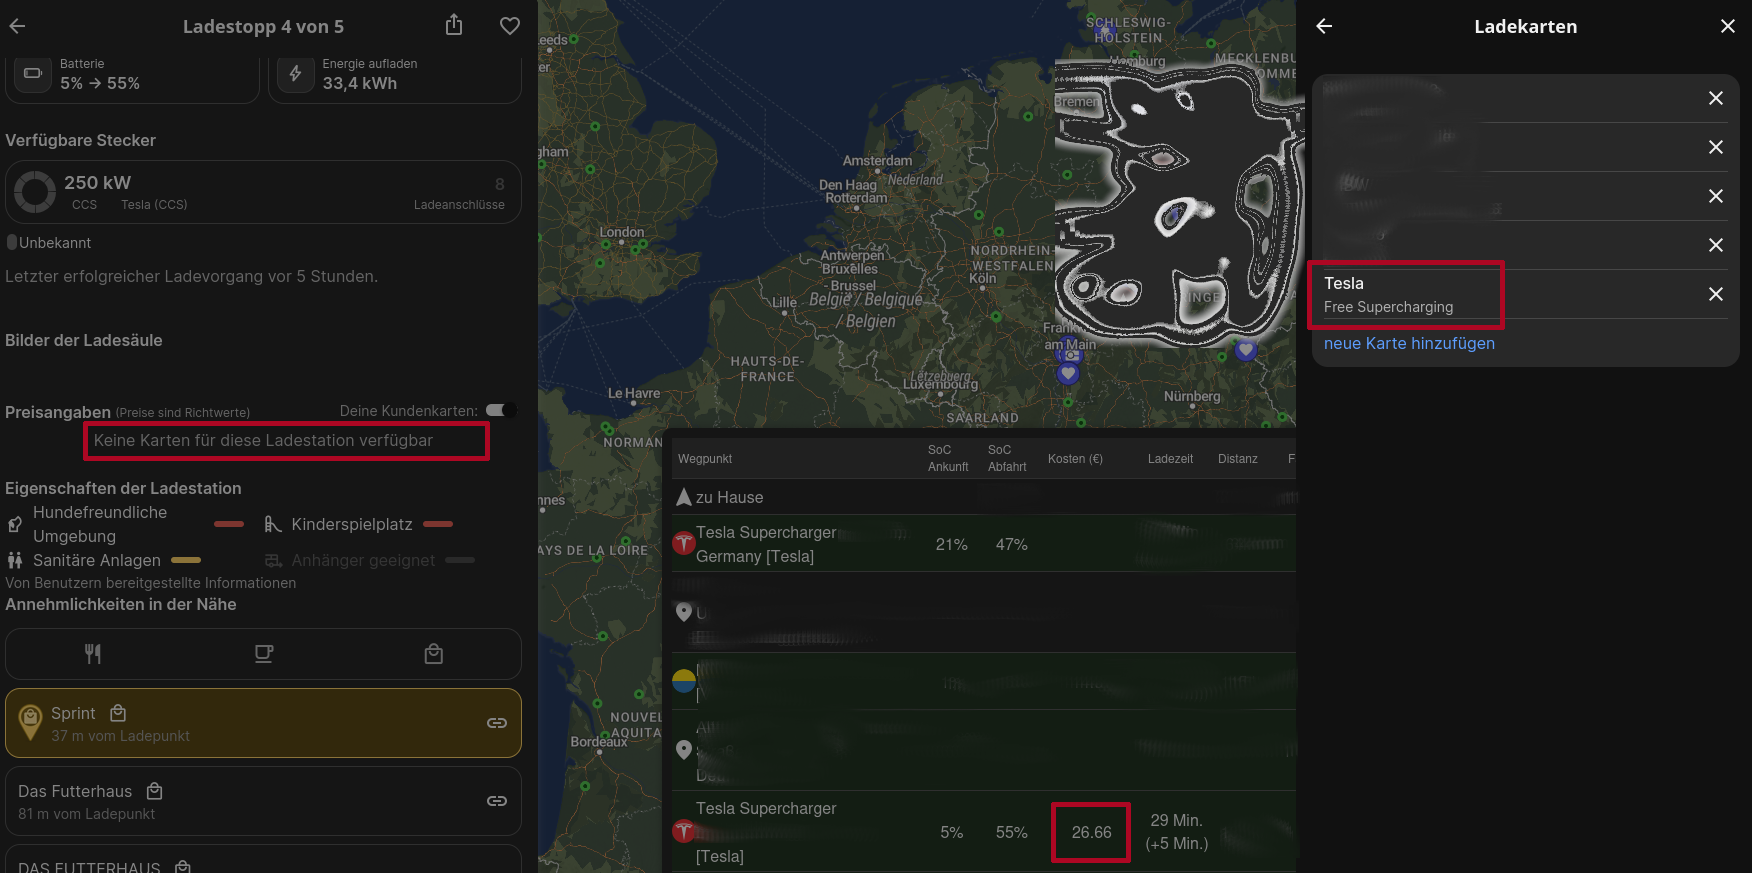The width and height of the screenshot is (1752, 873).
Task: Click London on the map
Action: point(622,232)
